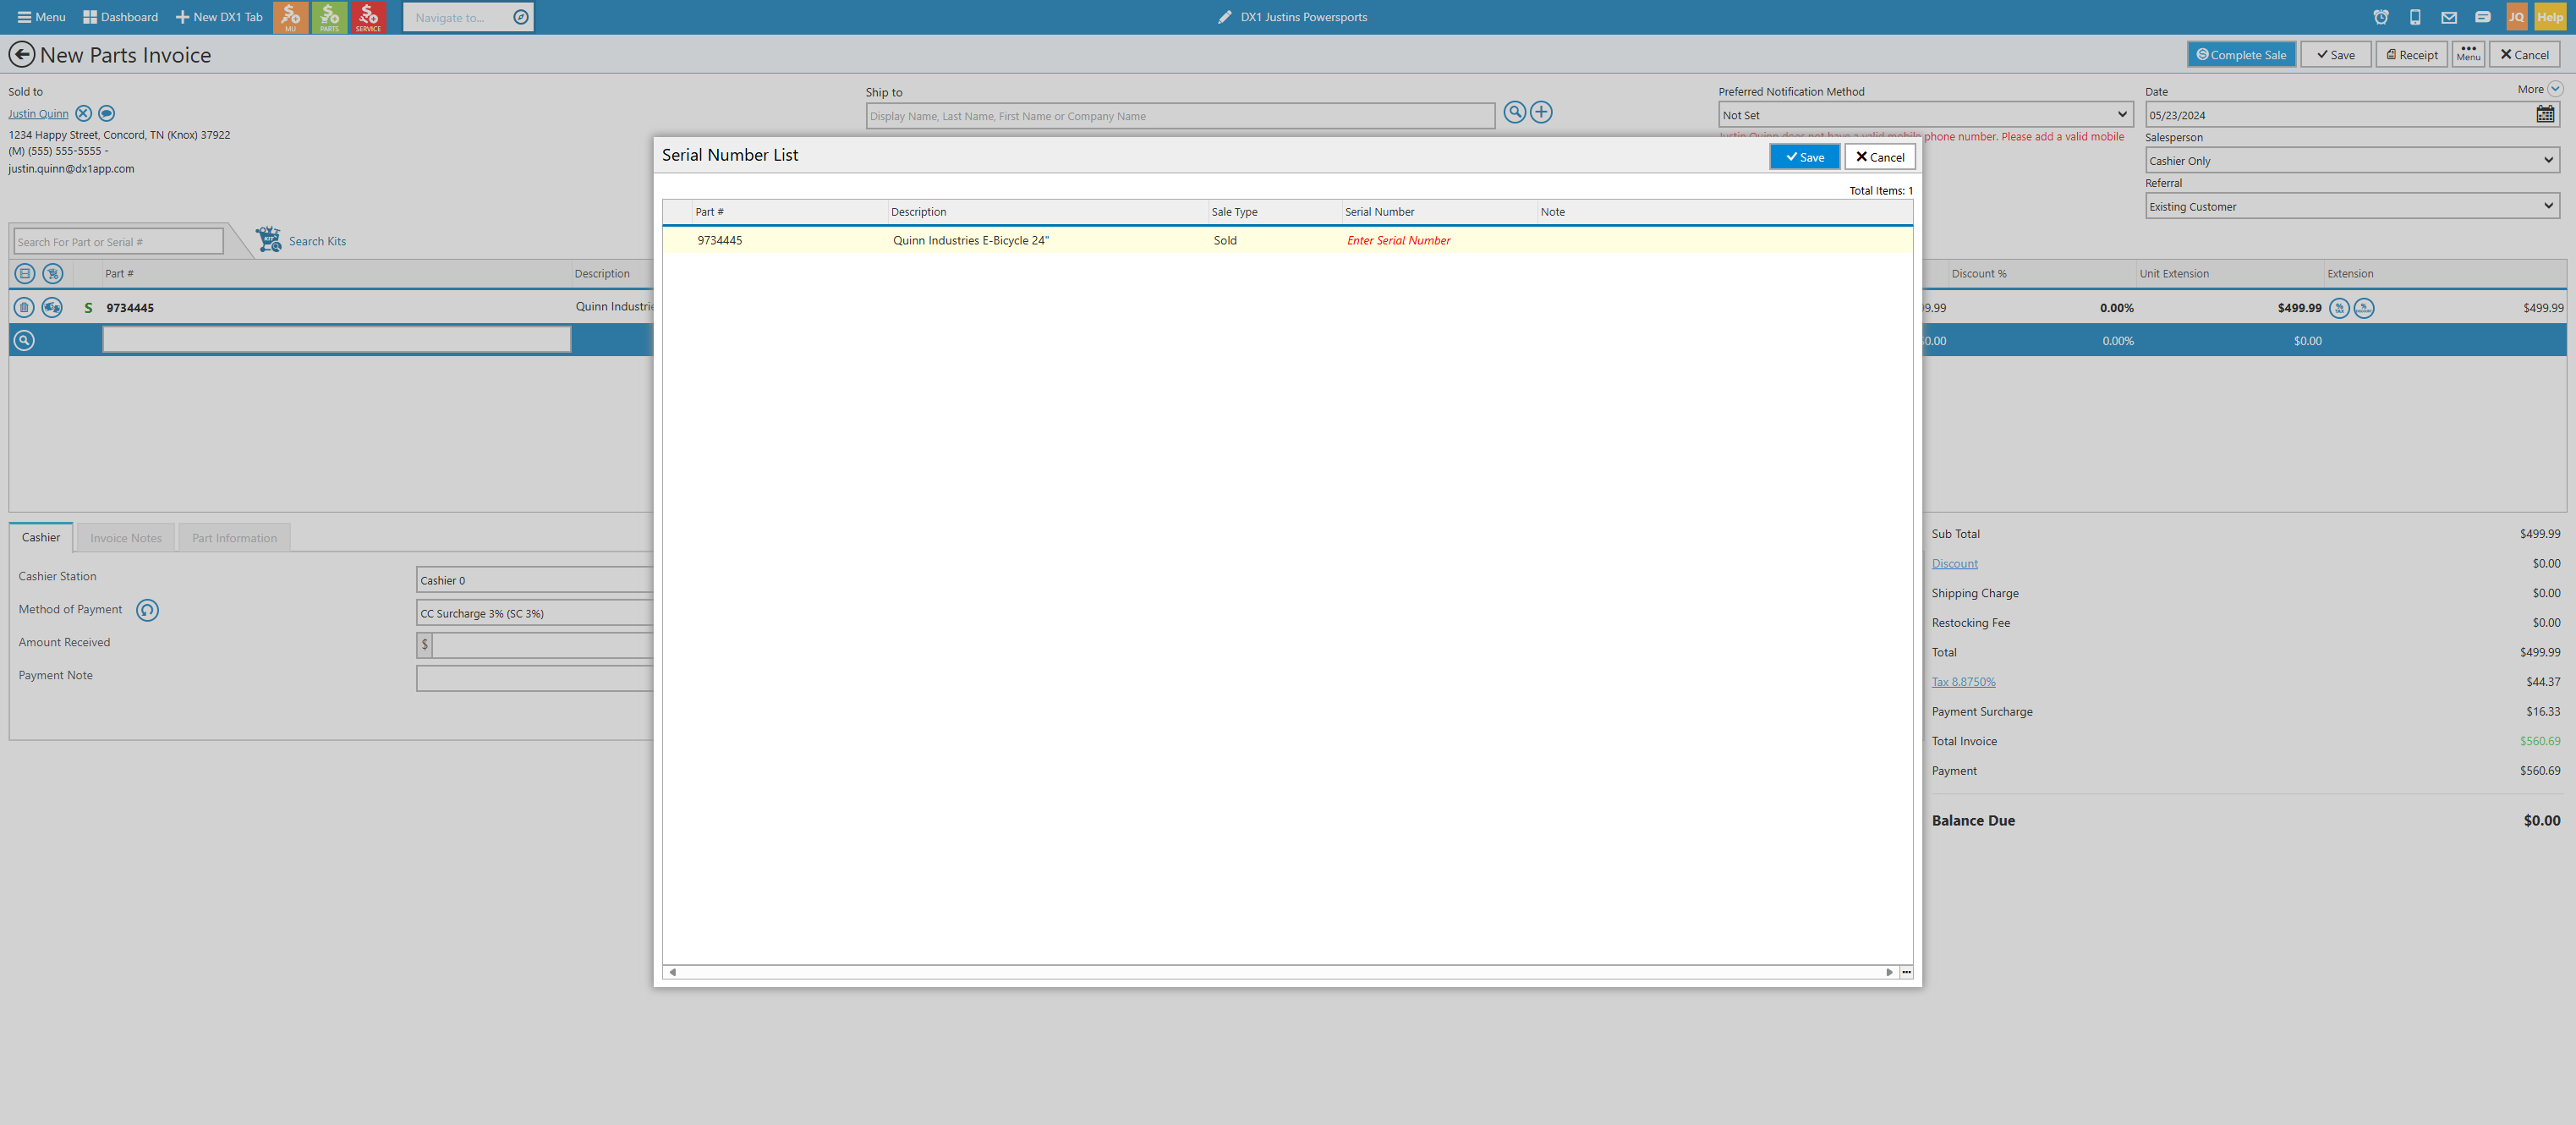Click the orange MU new sale icon
The image size is (2576, 1125).
tap(290, 17)
